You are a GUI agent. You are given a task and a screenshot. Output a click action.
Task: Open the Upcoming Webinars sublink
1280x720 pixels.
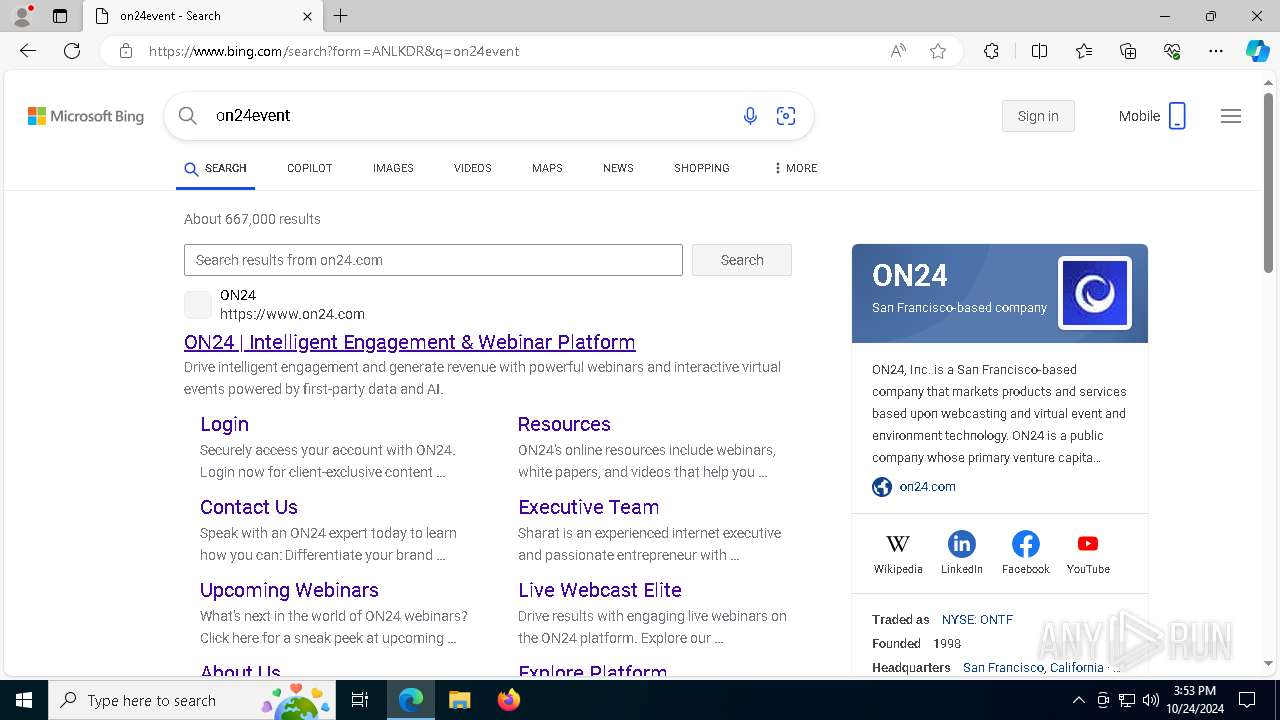tap(289, 590)
